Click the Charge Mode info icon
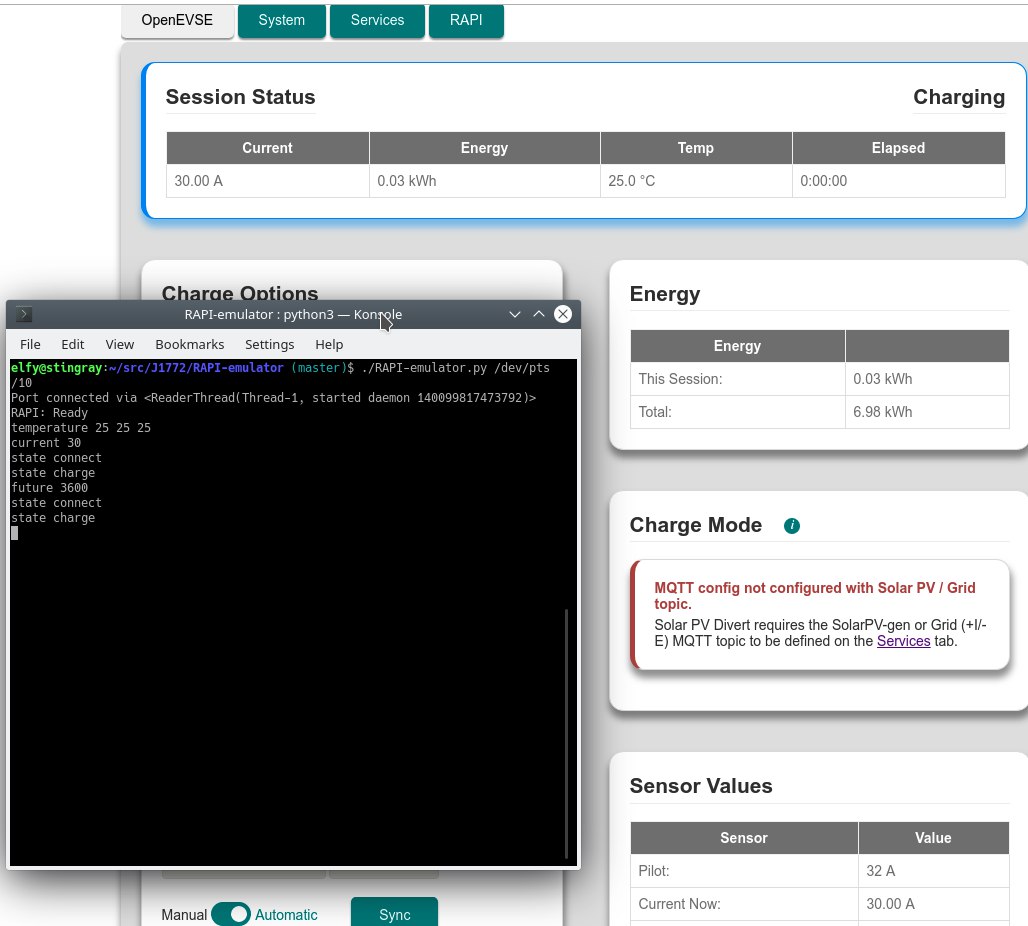The width and height of the screenshot is (1028, 926). pyautogui.click(x=792, y=526)
